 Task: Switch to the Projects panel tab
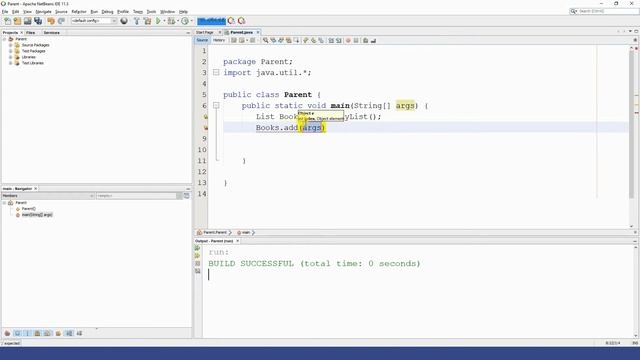click(x=10, y=33)
